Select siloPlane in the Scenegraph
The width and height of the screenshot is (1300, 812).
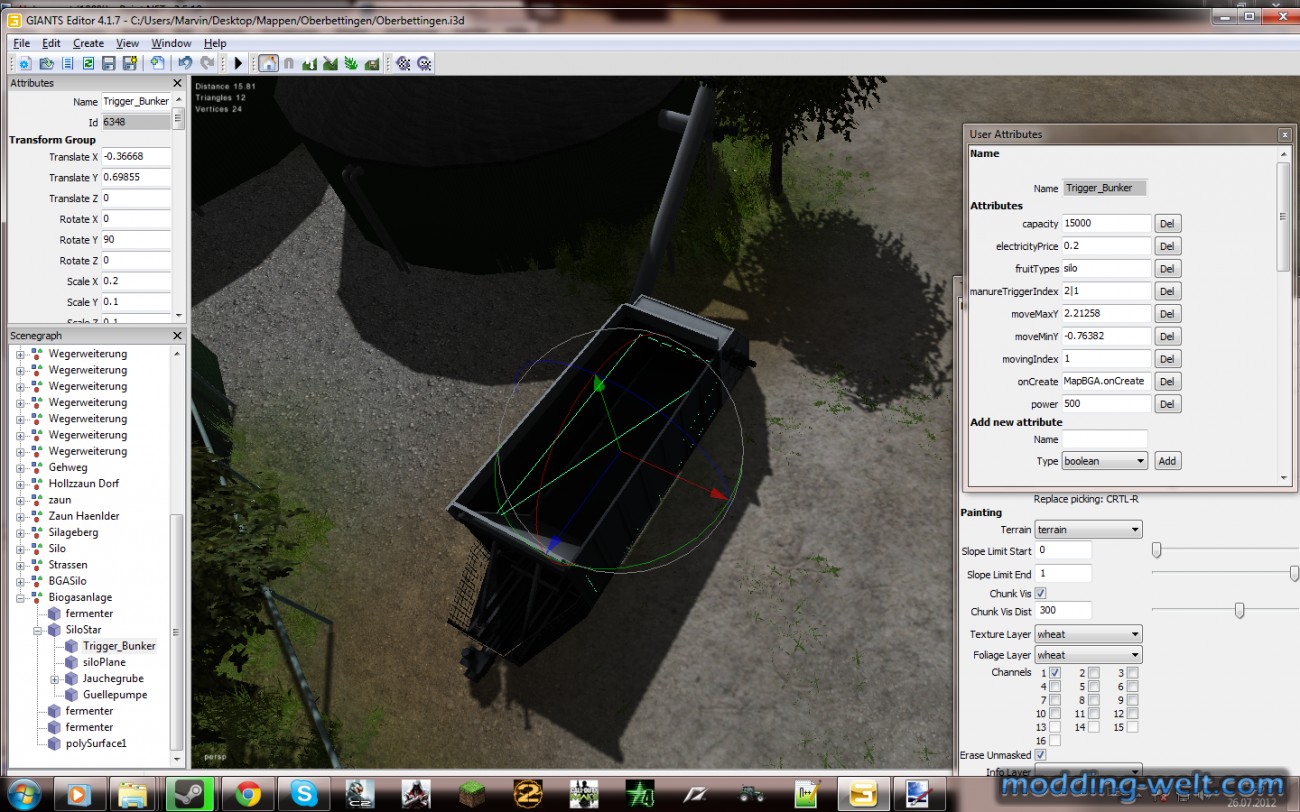pos(104,662)
